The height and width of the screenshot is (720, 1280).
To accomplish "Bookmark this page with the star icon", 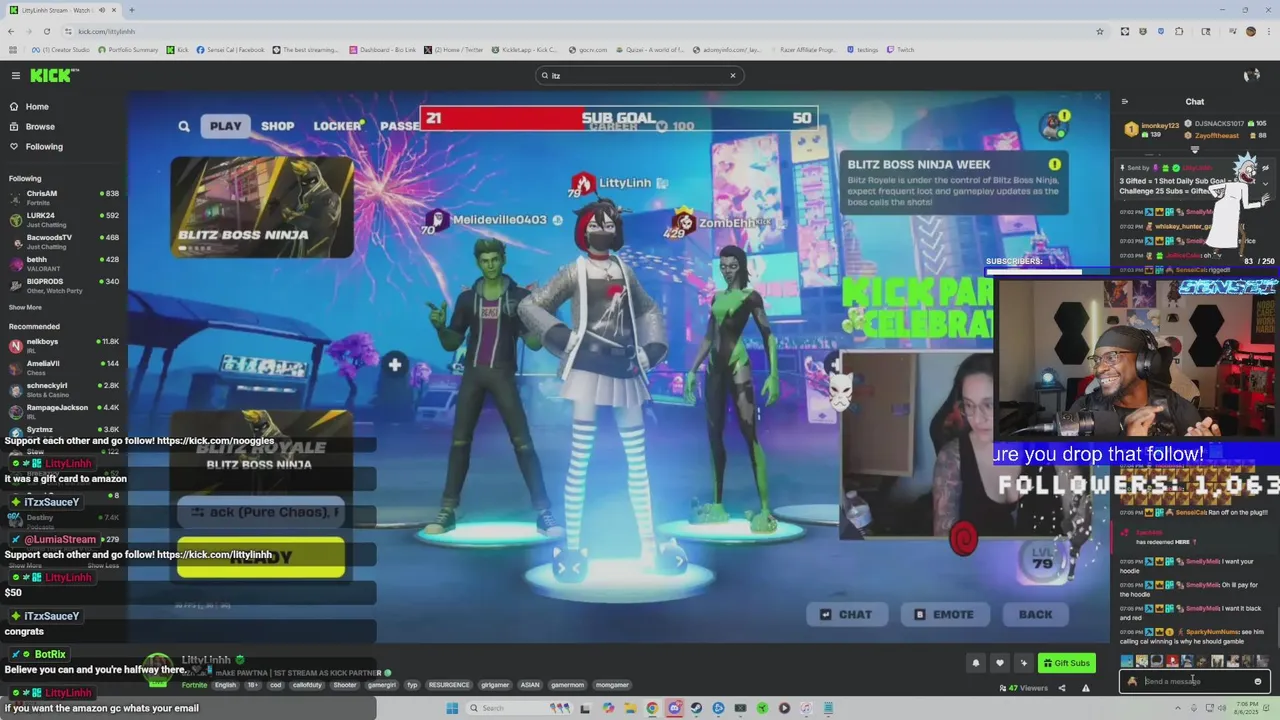I will tap(1100, 31).
